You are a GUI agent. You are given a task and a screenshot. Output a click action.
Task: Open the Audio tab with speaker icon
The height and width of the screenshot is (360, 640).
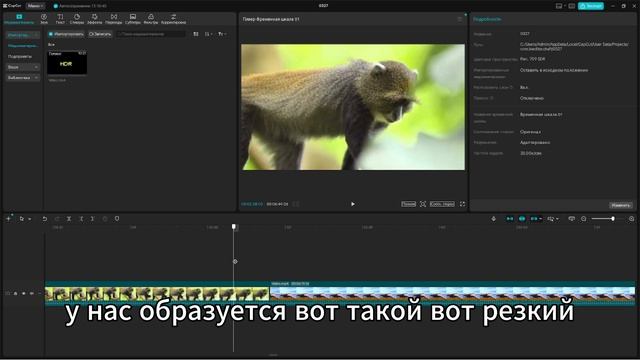click(x=44, y=19)
